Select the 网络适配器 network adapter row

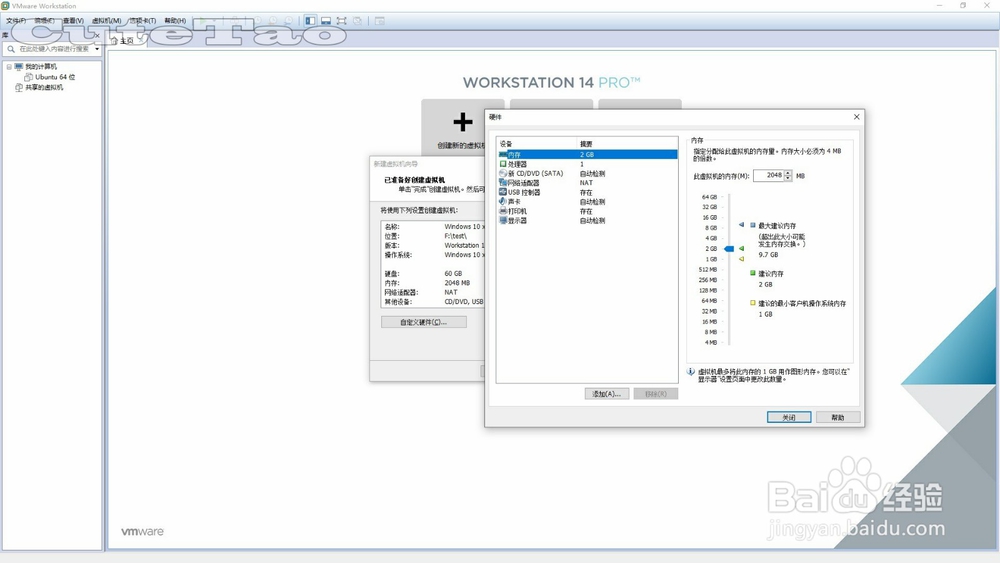[x=587, y=182]
